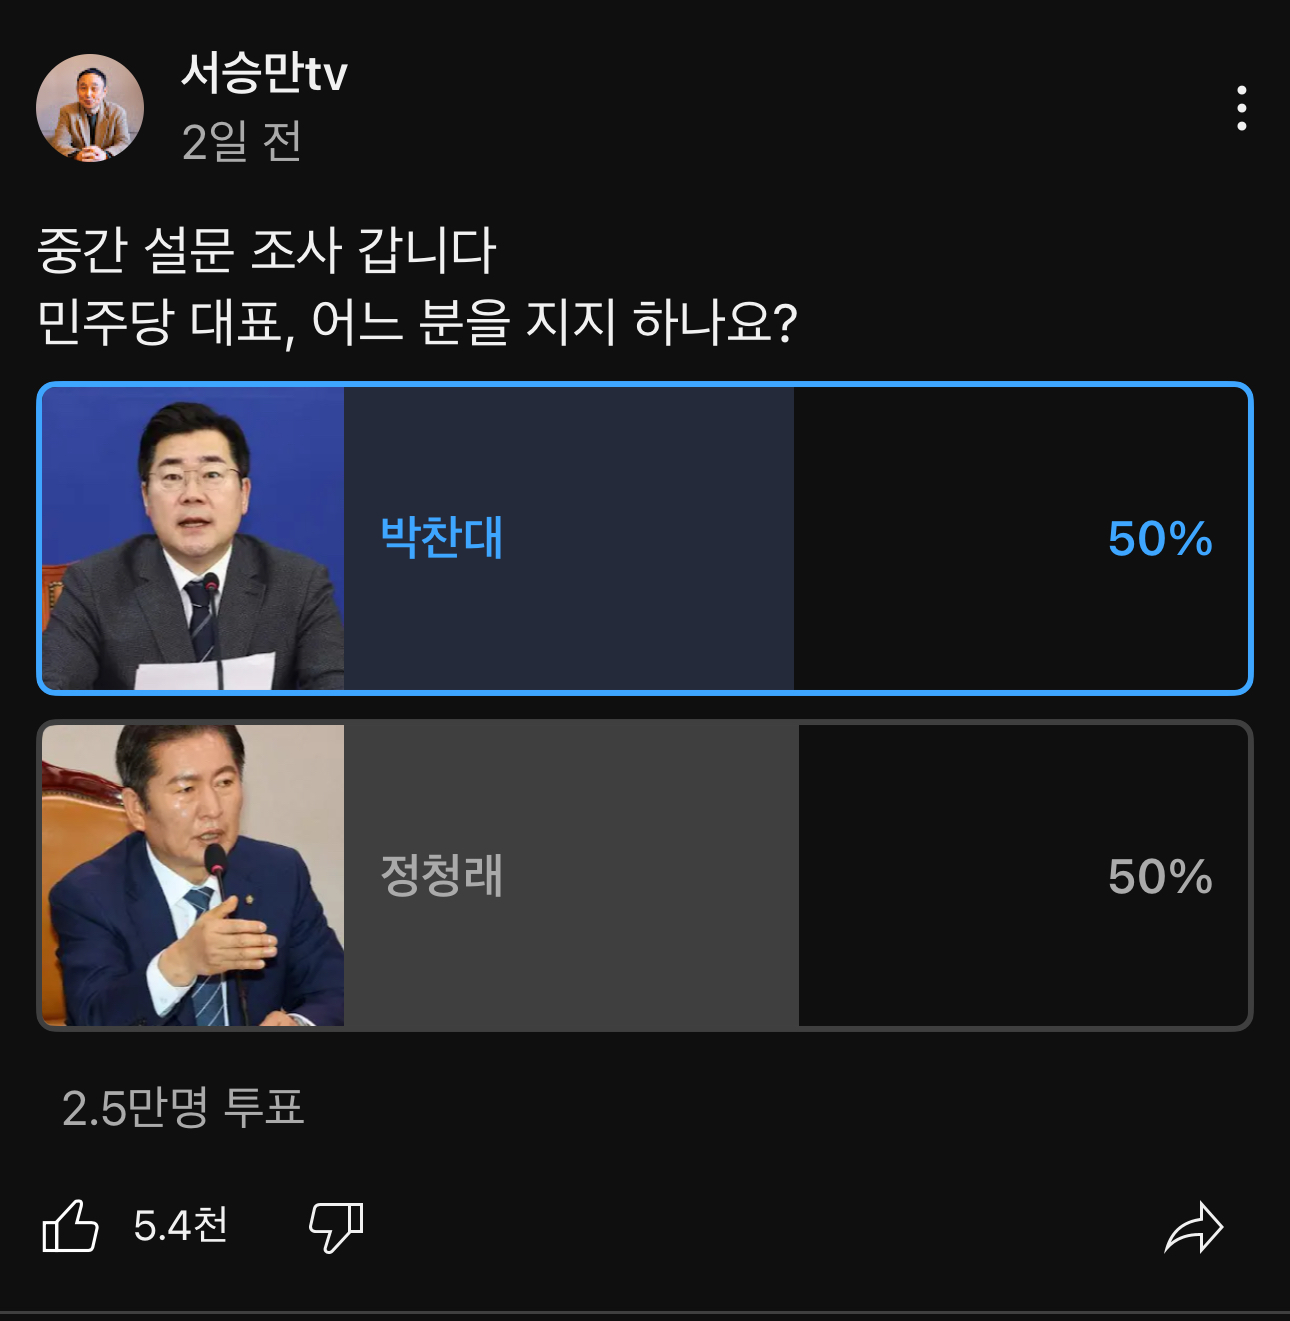Click the '중간 설문 조사 갑니다' post line
Screen dimensions: 1290x1321
coord(266,250)
